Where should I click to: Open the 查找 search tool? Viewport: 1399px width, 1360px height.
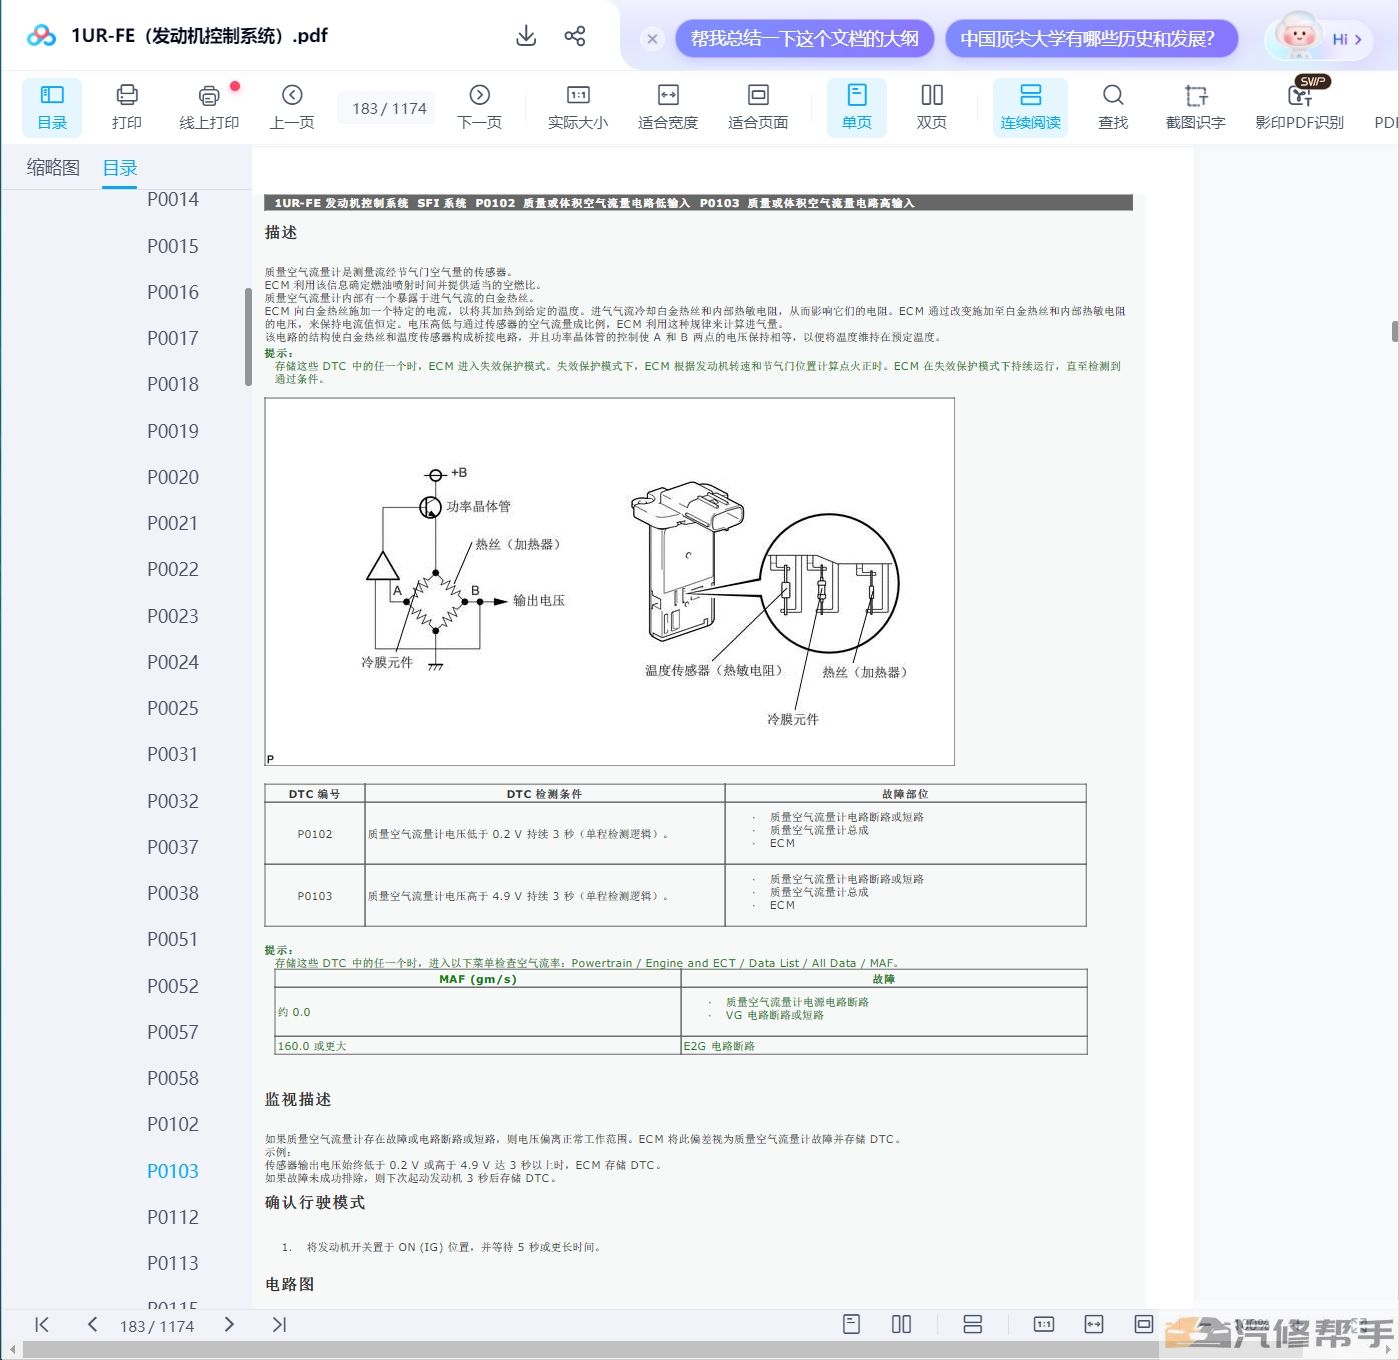coord(1113,107)
